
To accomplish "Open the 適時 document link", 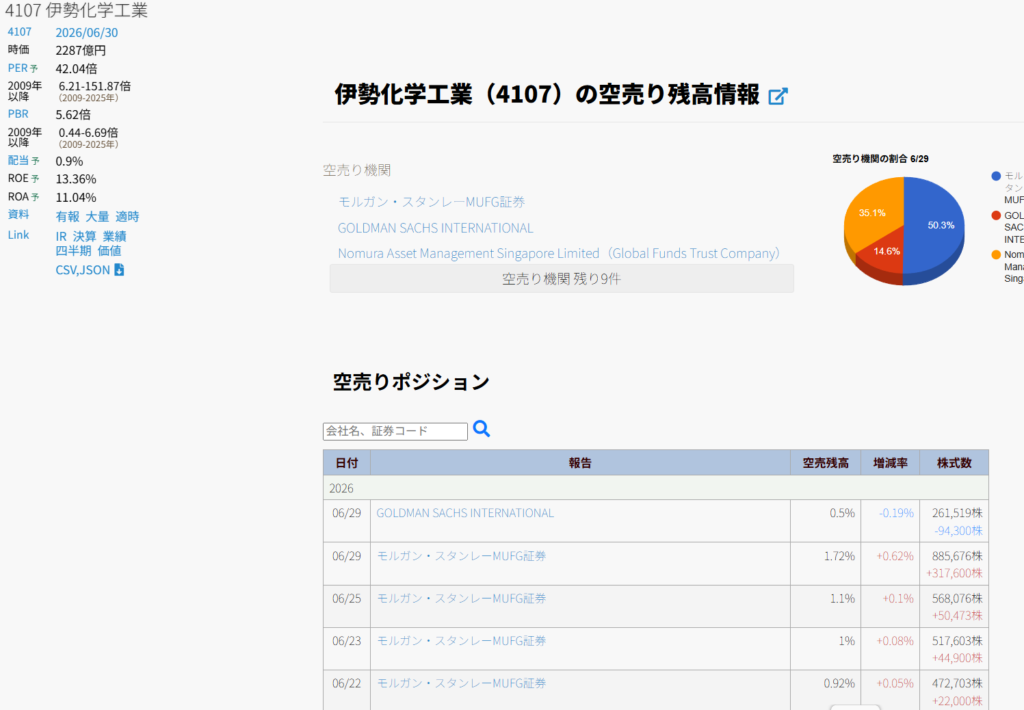I will 127,216.
